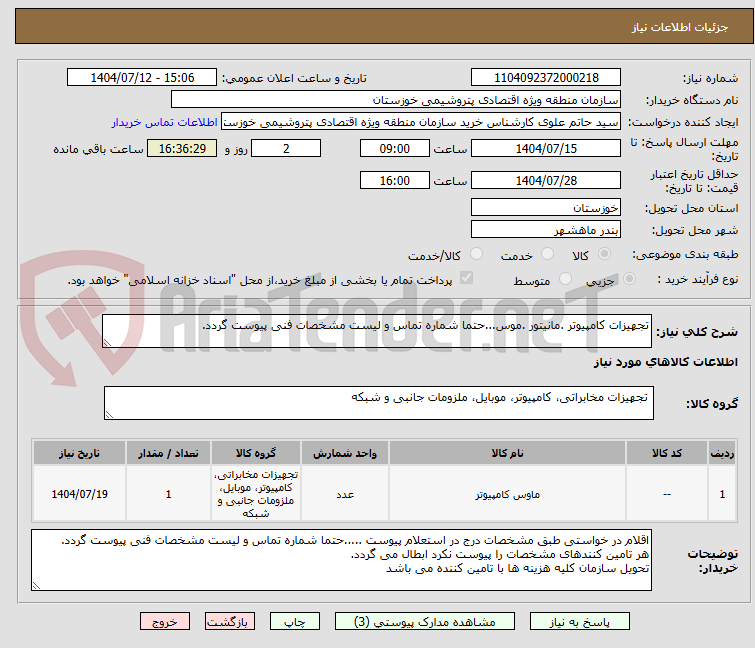Click the need date cell 1404/07/19
This screenshot has height=648, width=755.
(79, 494)
